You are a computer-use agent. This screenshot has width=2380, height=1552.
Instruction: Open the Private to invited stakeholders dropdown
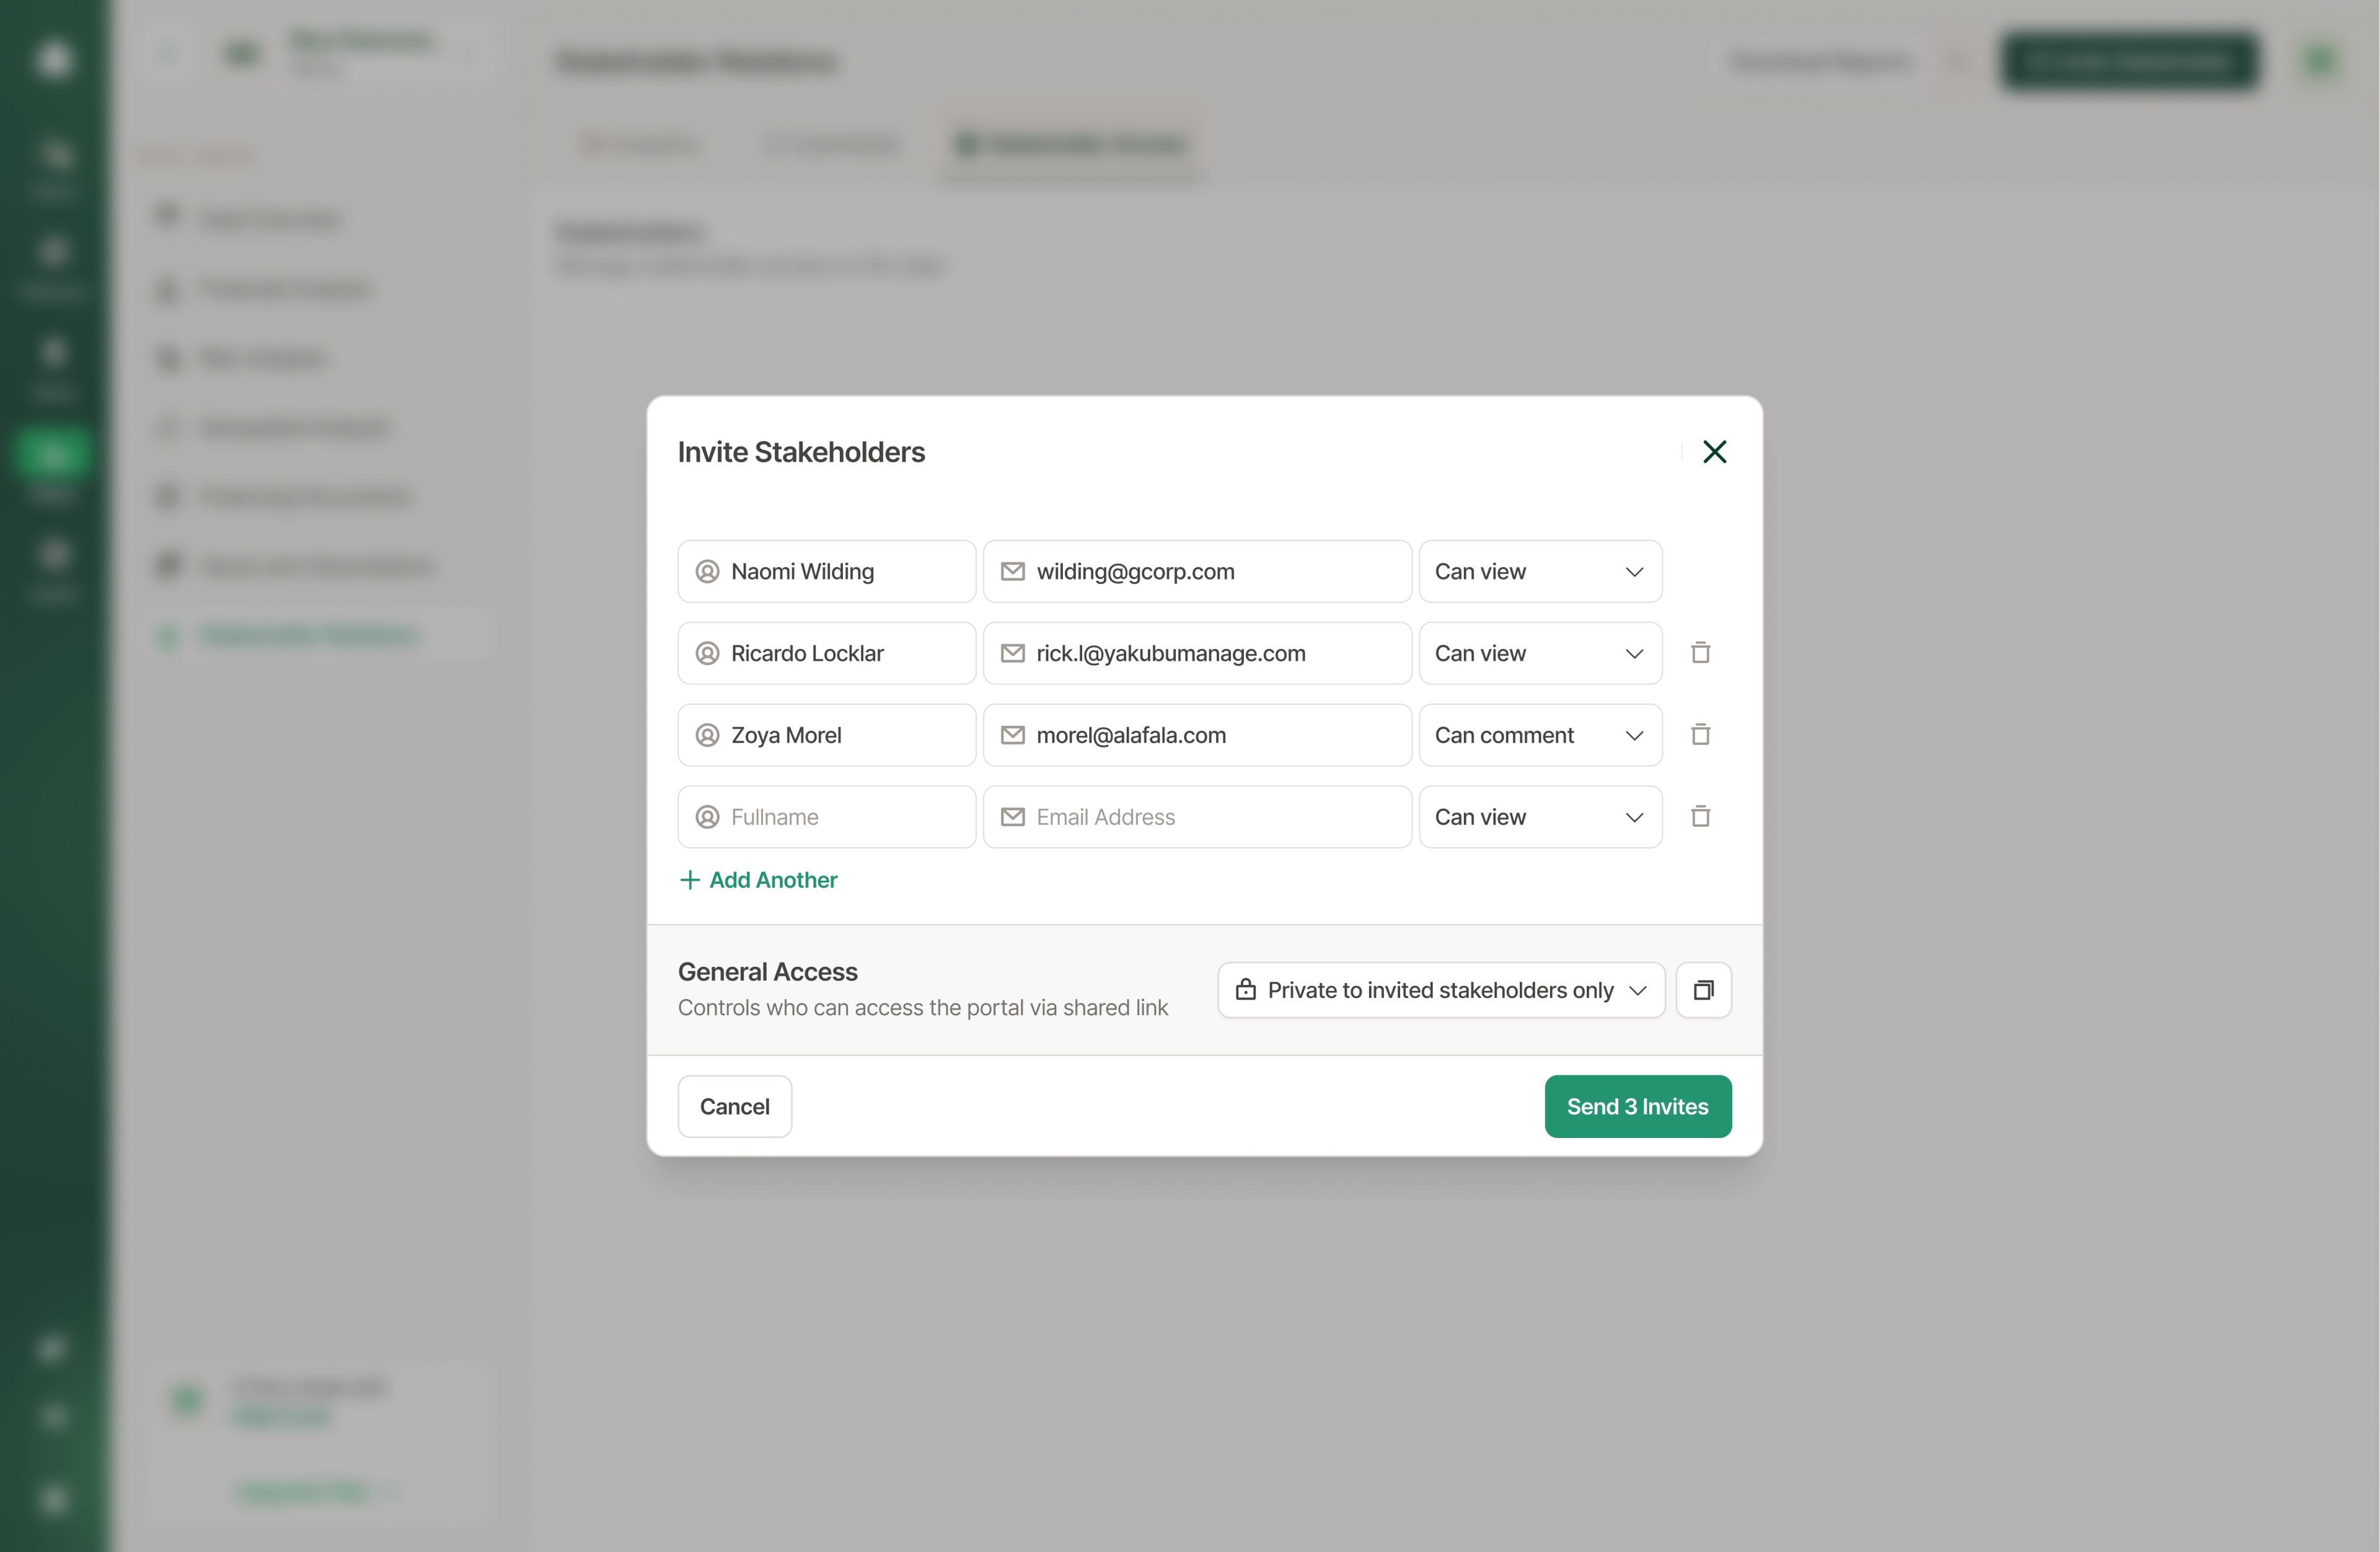(x=1440, y=990)
